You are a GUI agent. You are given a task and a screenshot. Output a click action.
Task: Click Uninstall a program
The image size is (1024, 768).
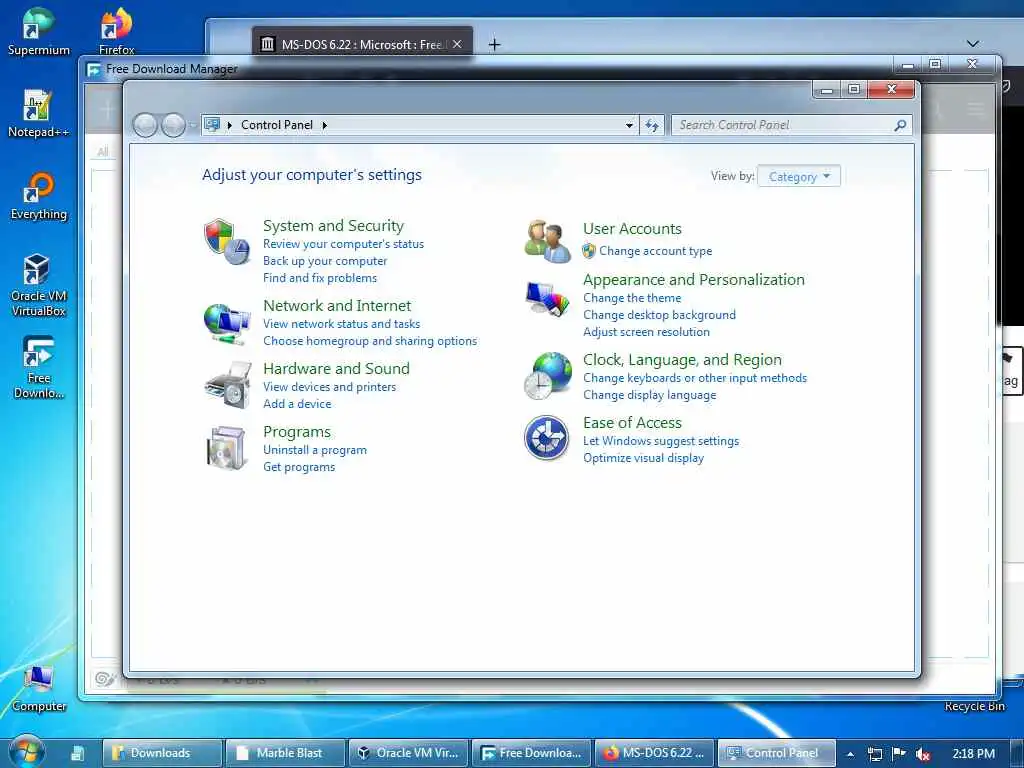pos(315,450)
